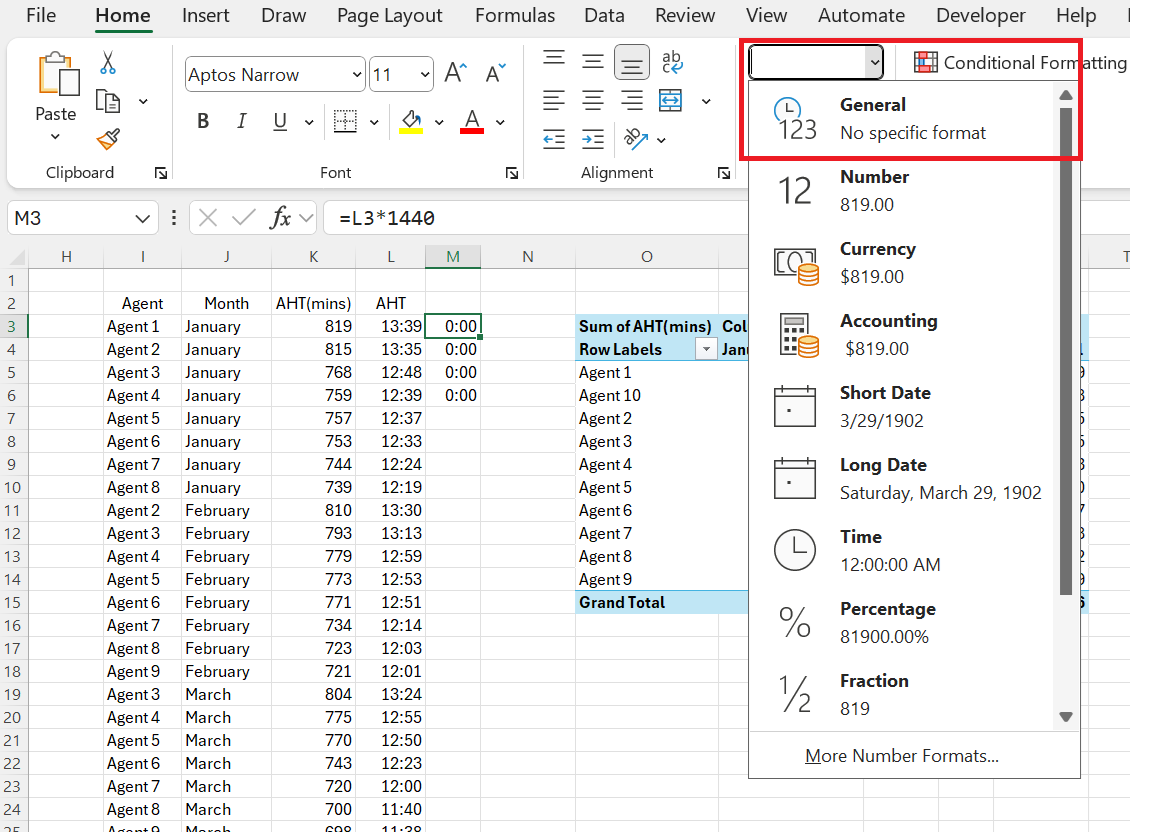Open Clipboard dialog launcher
The height and width of the screenshot is (832, 1152).
coord(161,173)
